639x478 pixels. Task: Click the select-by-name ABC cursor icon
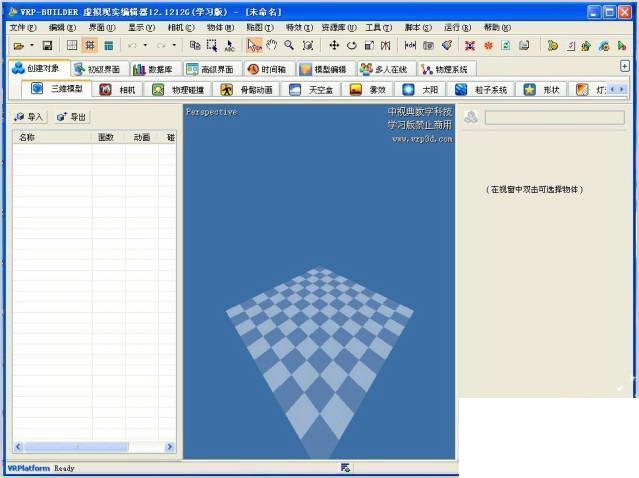tap(229, 45)
